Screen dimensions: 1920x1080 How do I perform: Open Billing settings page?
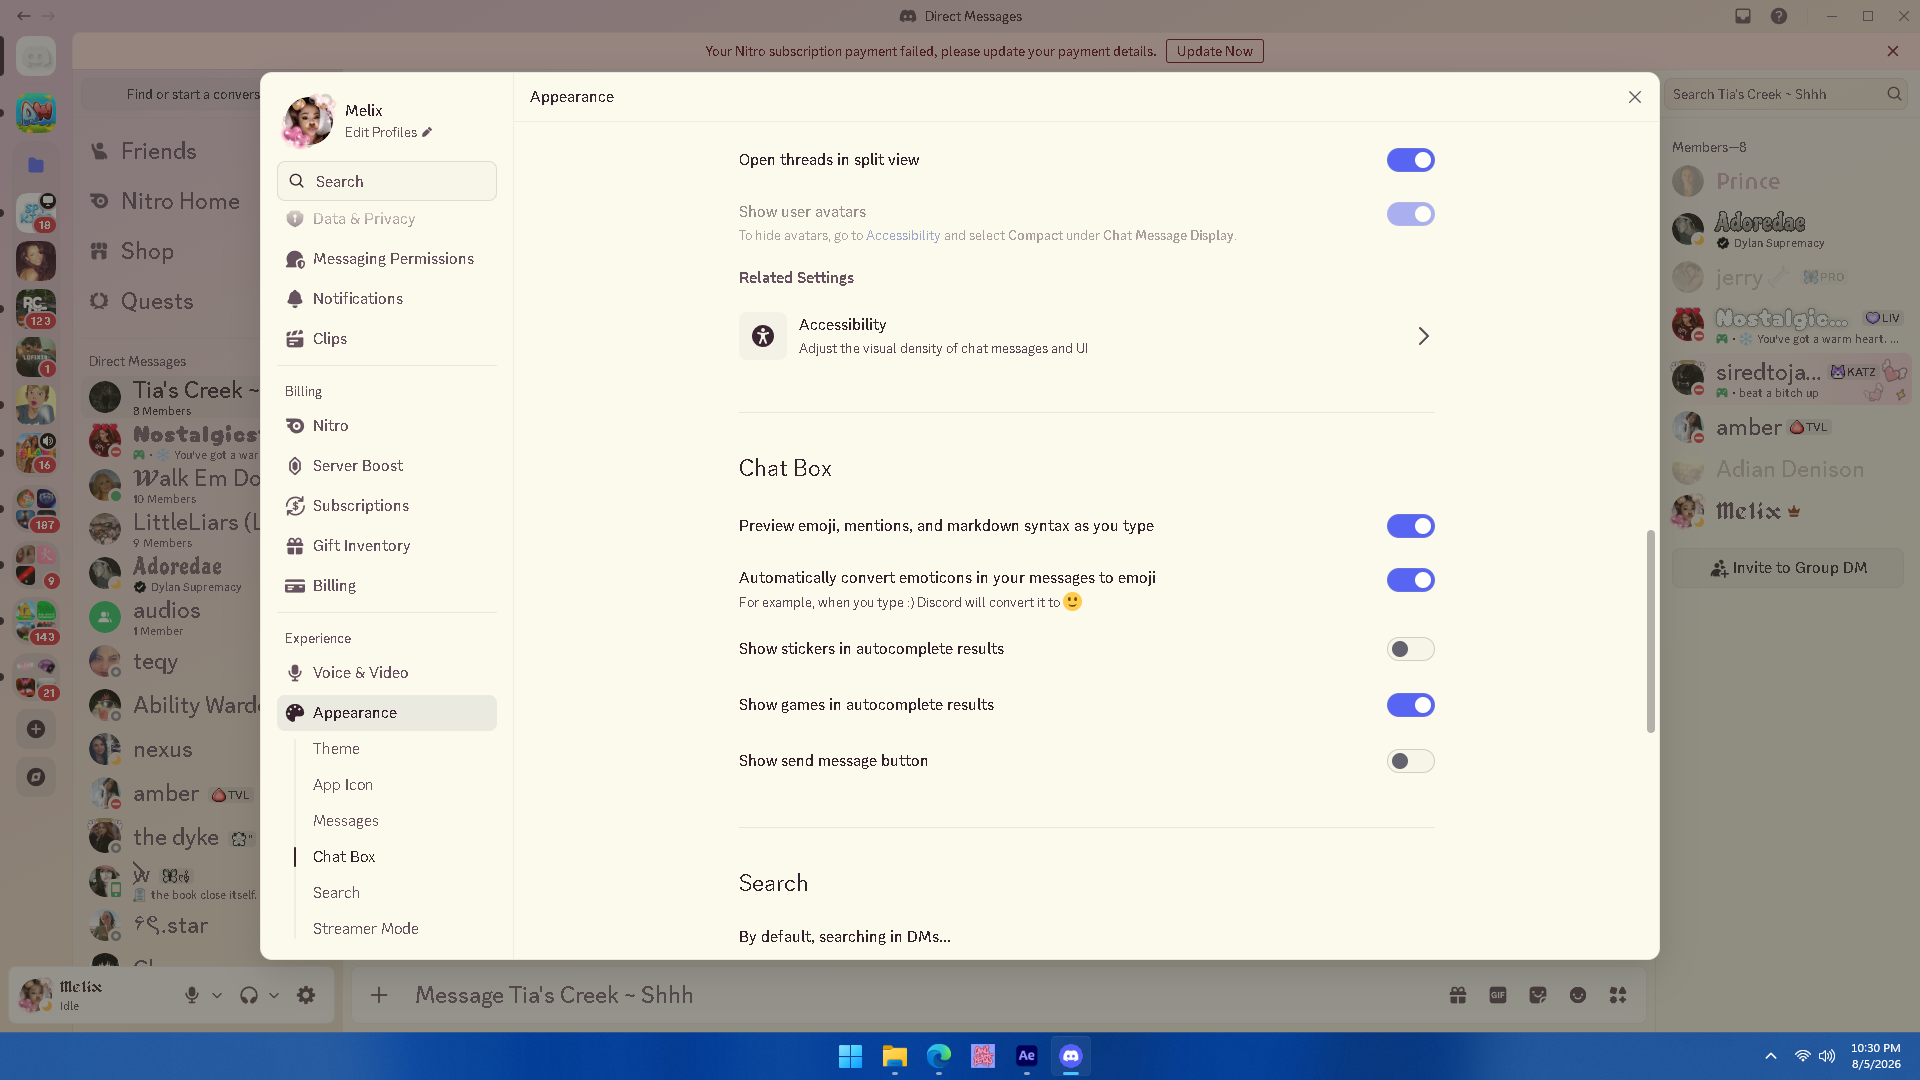[x=387, y=586]
